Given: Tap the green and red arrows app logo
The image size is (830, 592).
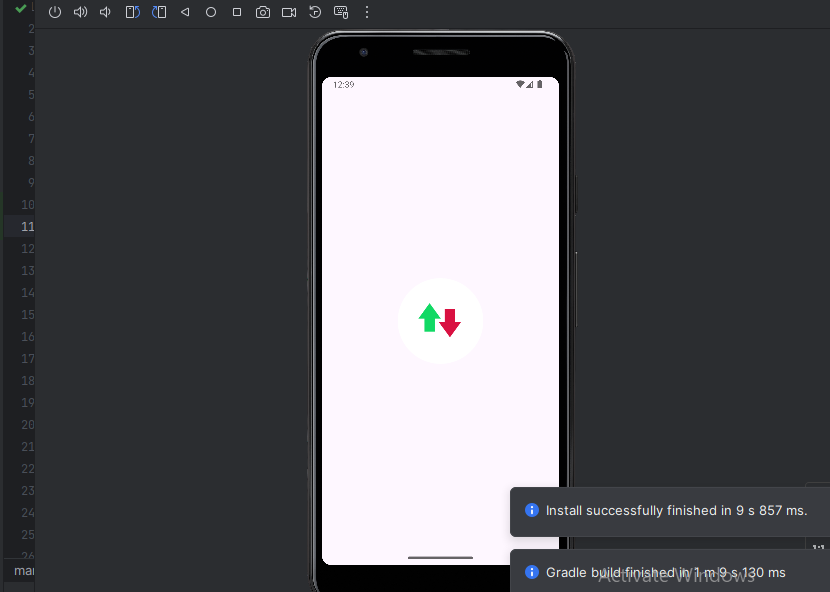Looking at the screenshot, I should pos(440,320).
